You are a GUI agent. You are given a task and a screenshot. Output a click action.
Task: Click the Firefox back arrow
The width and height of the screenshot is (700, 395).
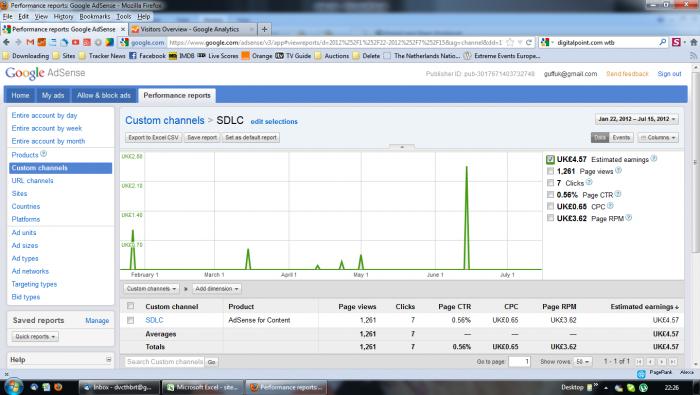6,42
